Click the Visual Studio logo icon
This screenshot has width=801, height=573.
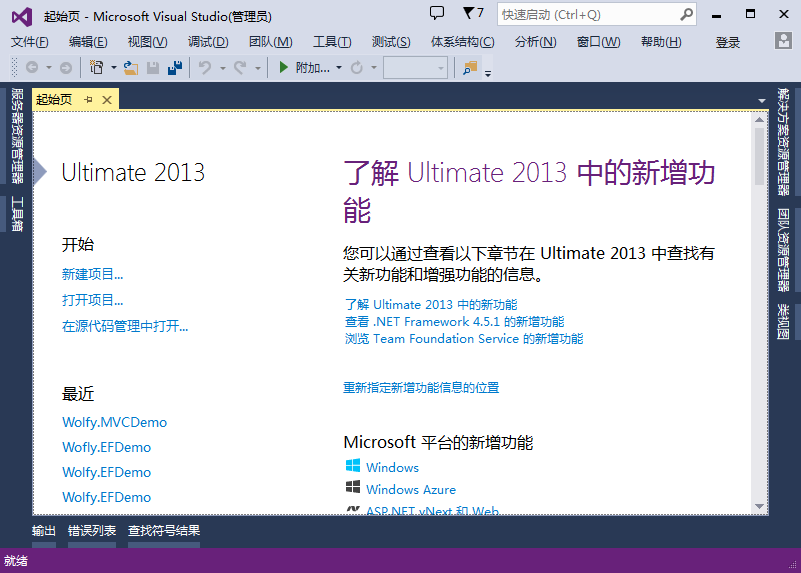tap(22, 17)
